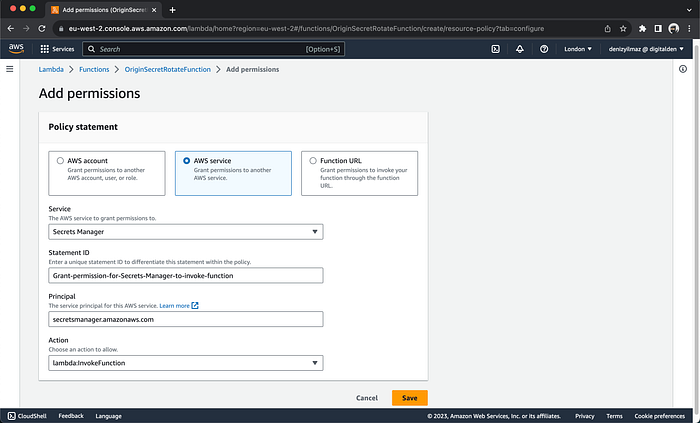Click the Cancel button
Viewport: 700px width, 423px height.
tap(367, 398)
